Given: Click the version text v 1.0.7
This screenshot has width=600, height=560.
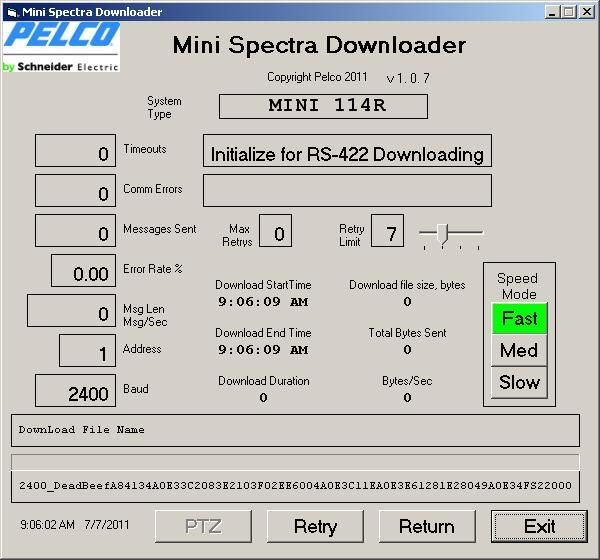Looking at the screenshot, I should 408,78.
